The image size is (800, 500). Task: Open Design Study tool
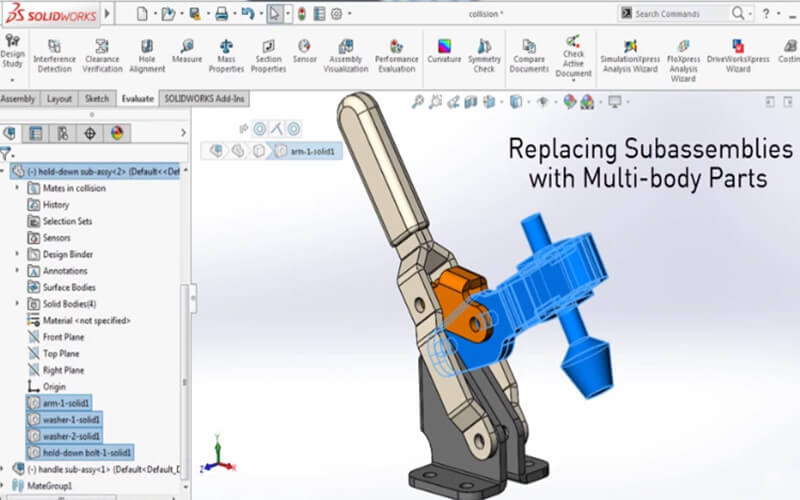click(x=12, y=51)
